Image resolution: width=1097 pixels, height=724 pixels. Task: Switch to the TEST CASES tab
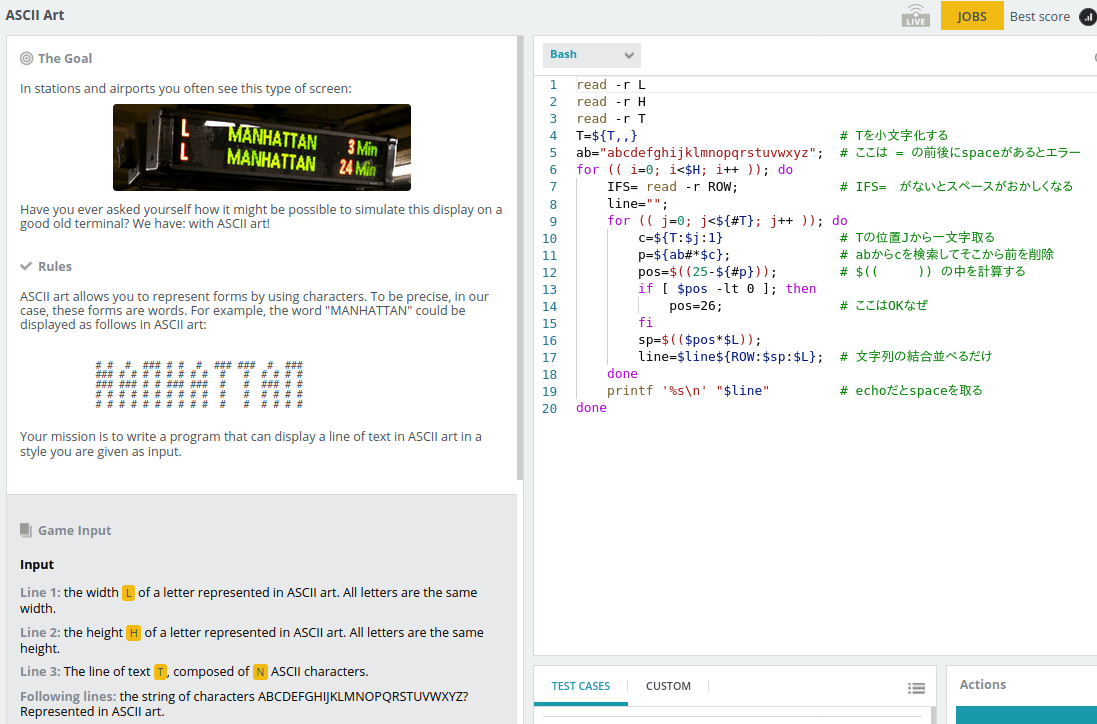(x=580, y=686)
